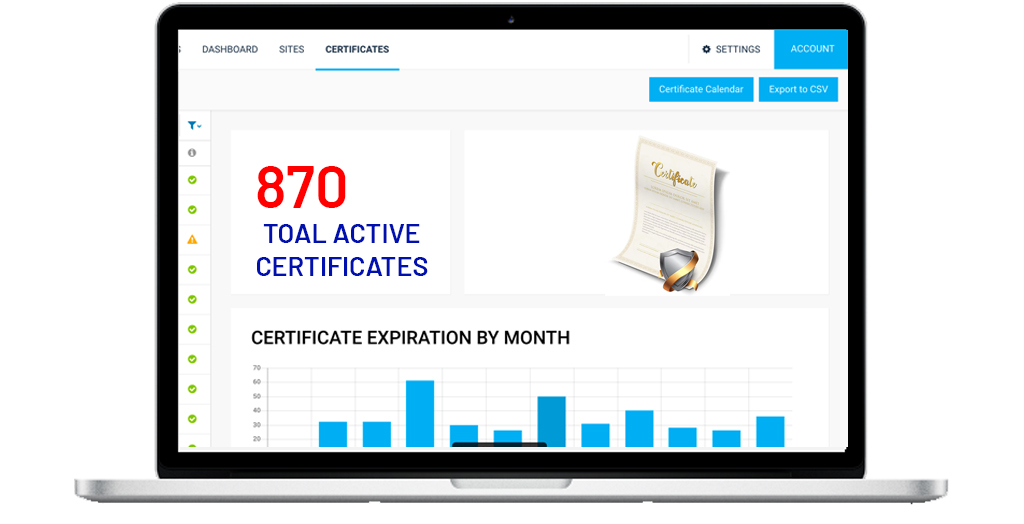Click the certificate scroll with shield image

[x=668, y=215]
